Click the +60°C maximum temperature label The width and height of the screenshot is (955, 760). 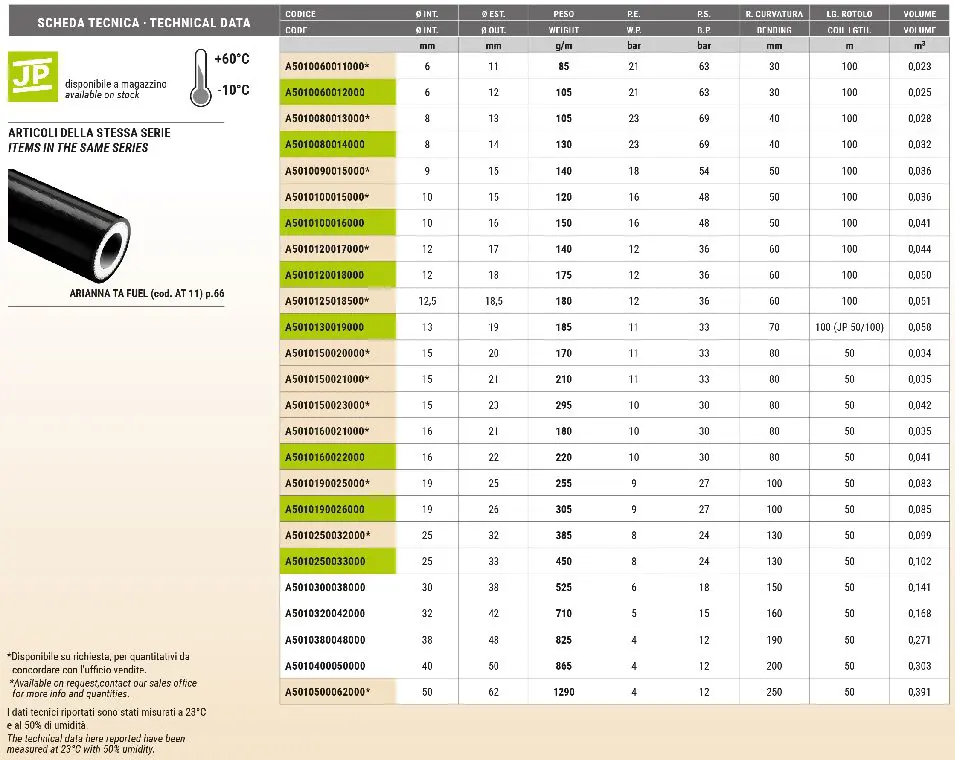232,60
